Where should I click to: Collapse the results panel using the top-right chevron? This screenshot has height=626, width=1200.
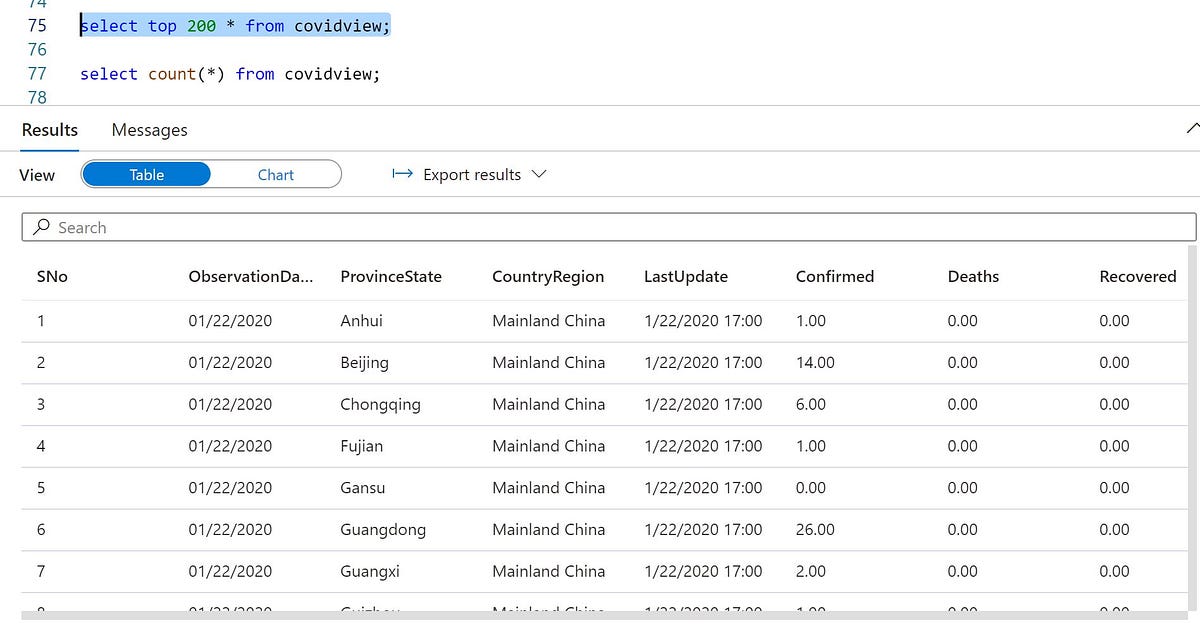tap(1192, 128)
